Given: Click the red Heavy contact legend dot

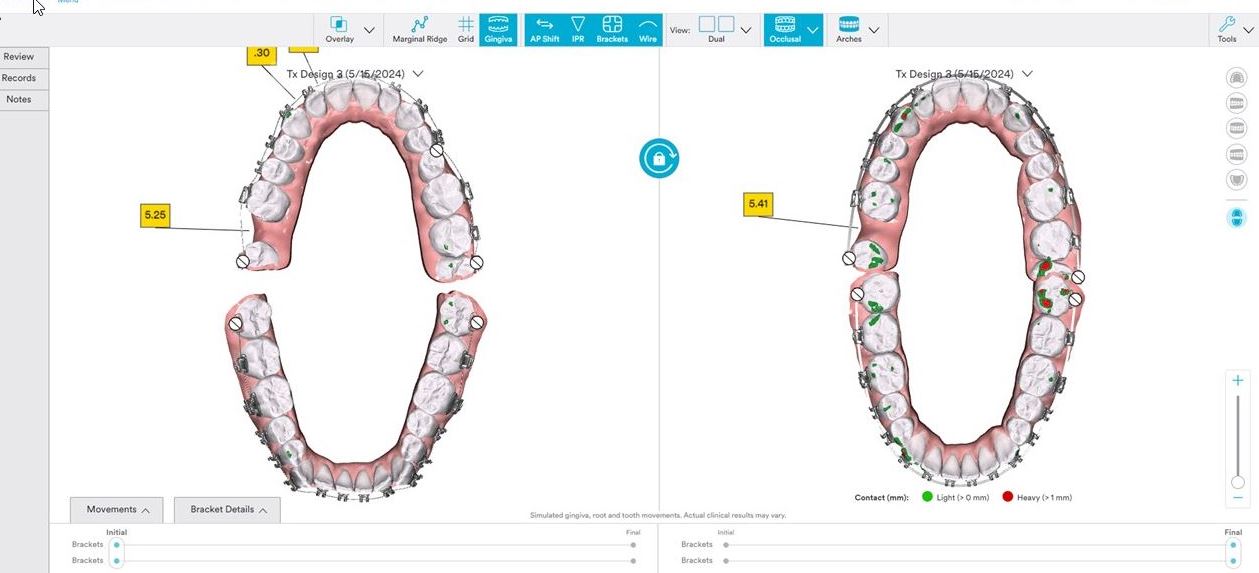Looking at the screenshot, I should click(1007, 497).
